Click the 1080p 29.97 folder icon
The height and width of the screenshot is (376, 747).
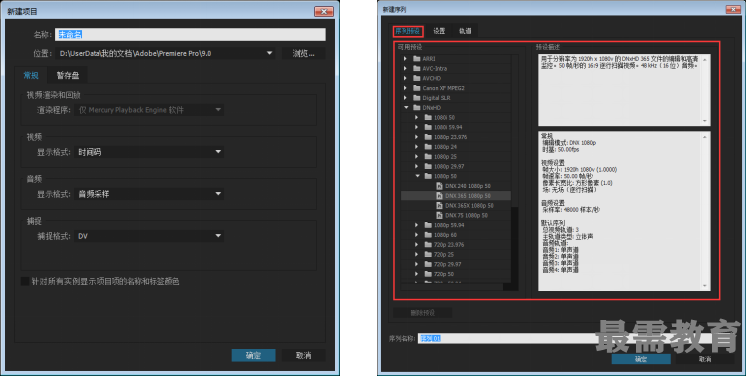click(428, 166)
